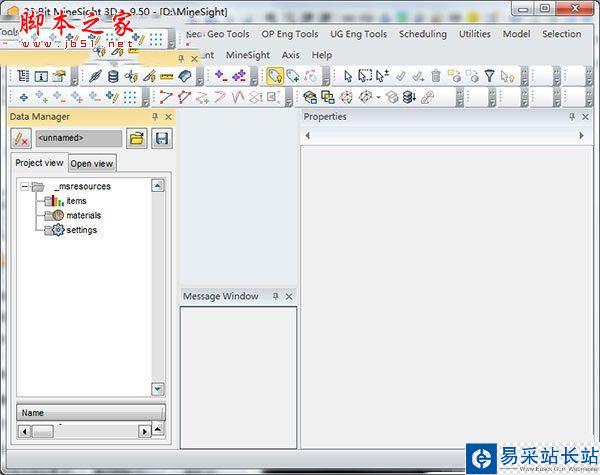Toggle the highlighted tag with lightbulb icon

coord(275,76)
